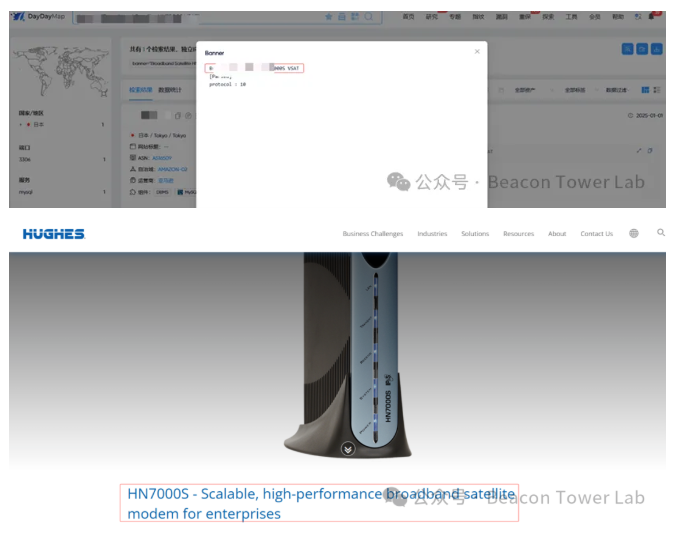
Task: Open Industries menu on Hughes
Action: (x=432, y=234)
